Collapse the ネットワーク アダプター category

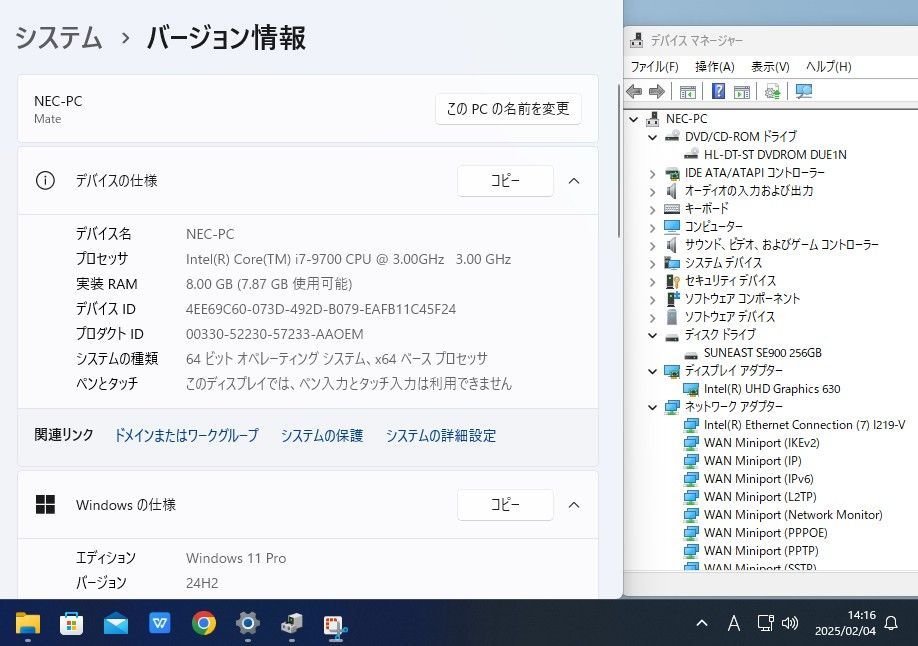click(653, 407)
